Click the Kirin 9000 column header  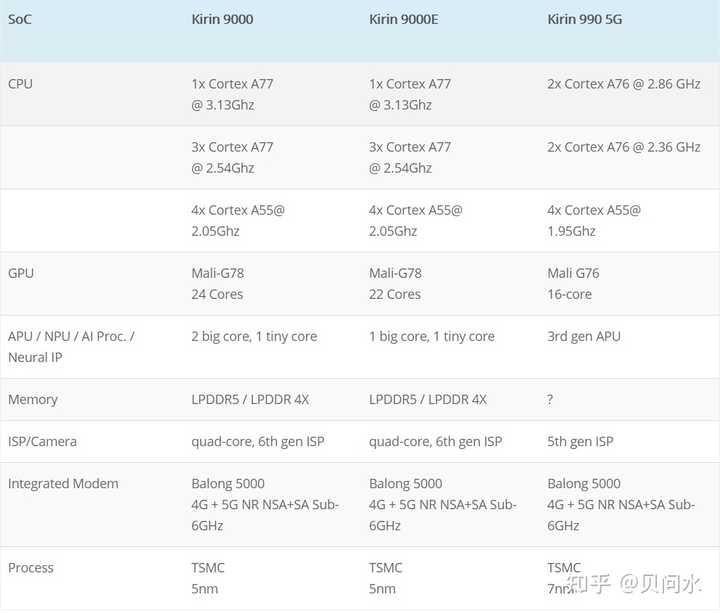223,18
